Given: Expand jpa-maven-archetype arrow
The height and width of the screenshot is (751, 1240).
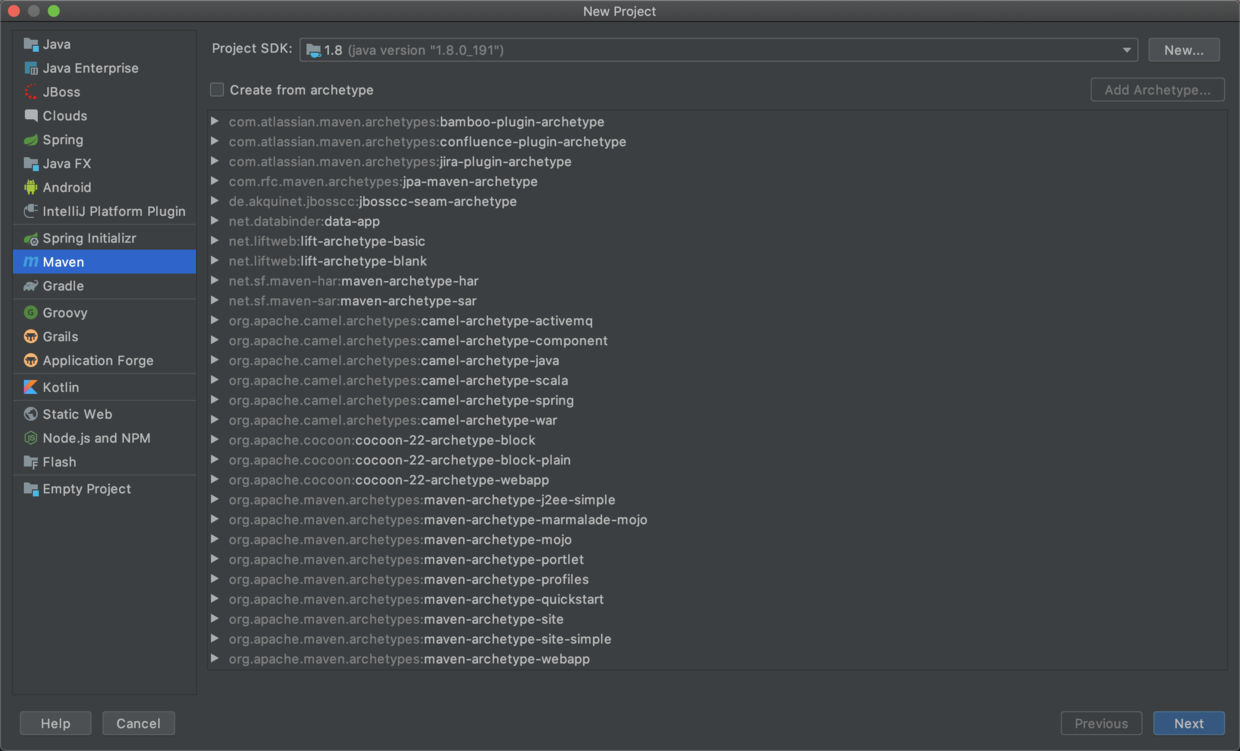Looking at the screenshot, I should 215,182.
